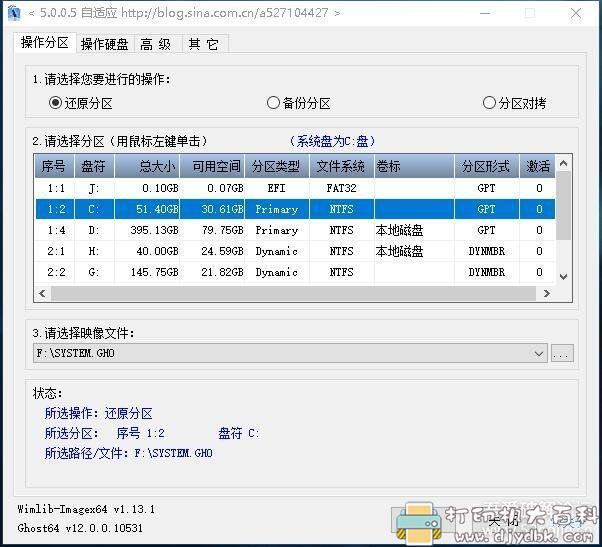Click the 分区类型 column header
Viewport: 602px width, 547px height.
(x=276, y=166)
